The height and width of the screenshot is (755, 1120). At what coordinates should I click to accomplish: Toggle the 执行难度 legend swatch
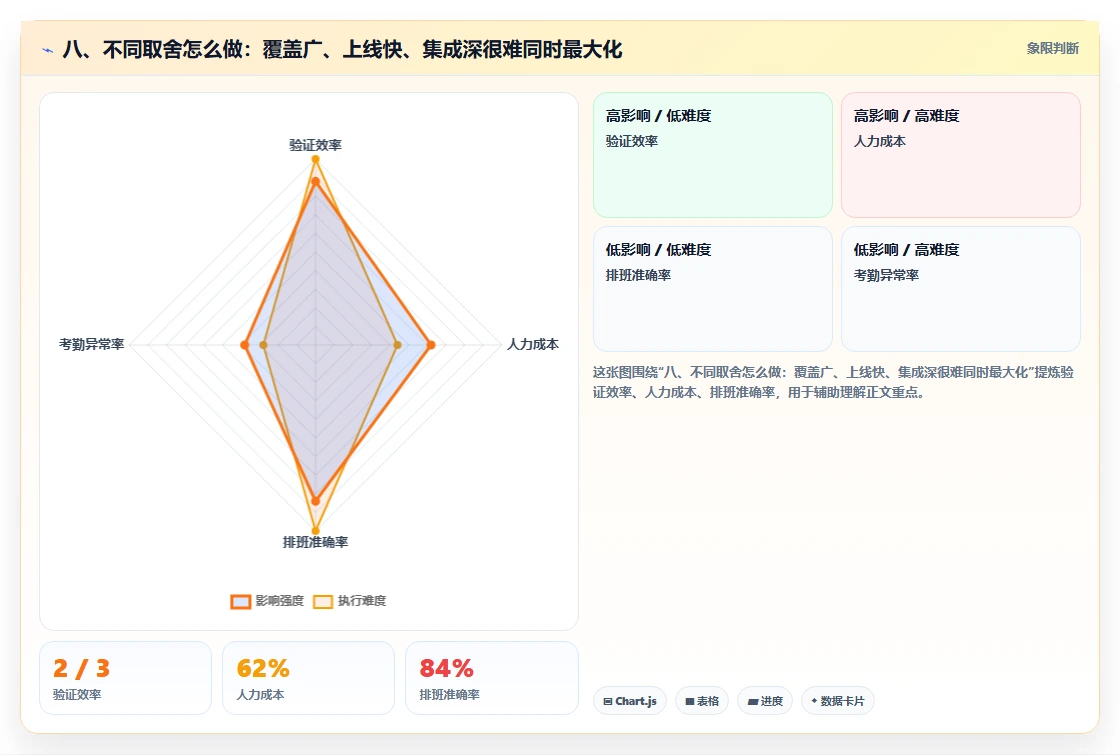click(323, 601)
